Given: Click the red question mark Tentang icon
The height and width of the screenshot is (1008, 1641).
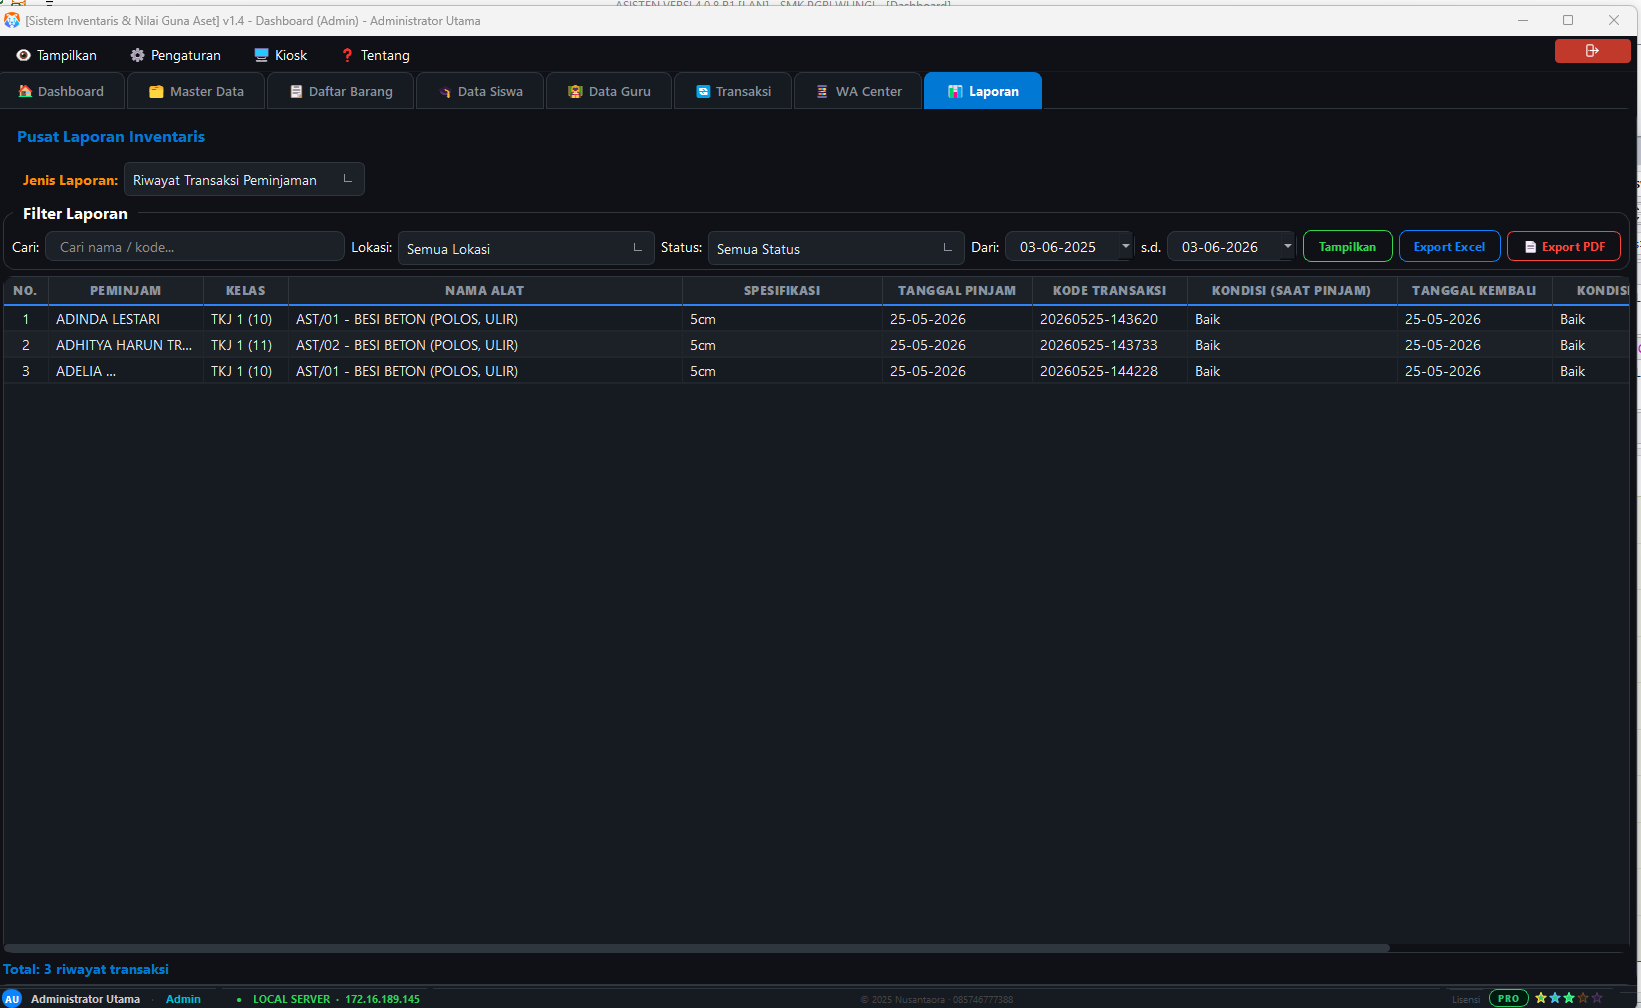Looking at the screenshot, I should point(347,56).
